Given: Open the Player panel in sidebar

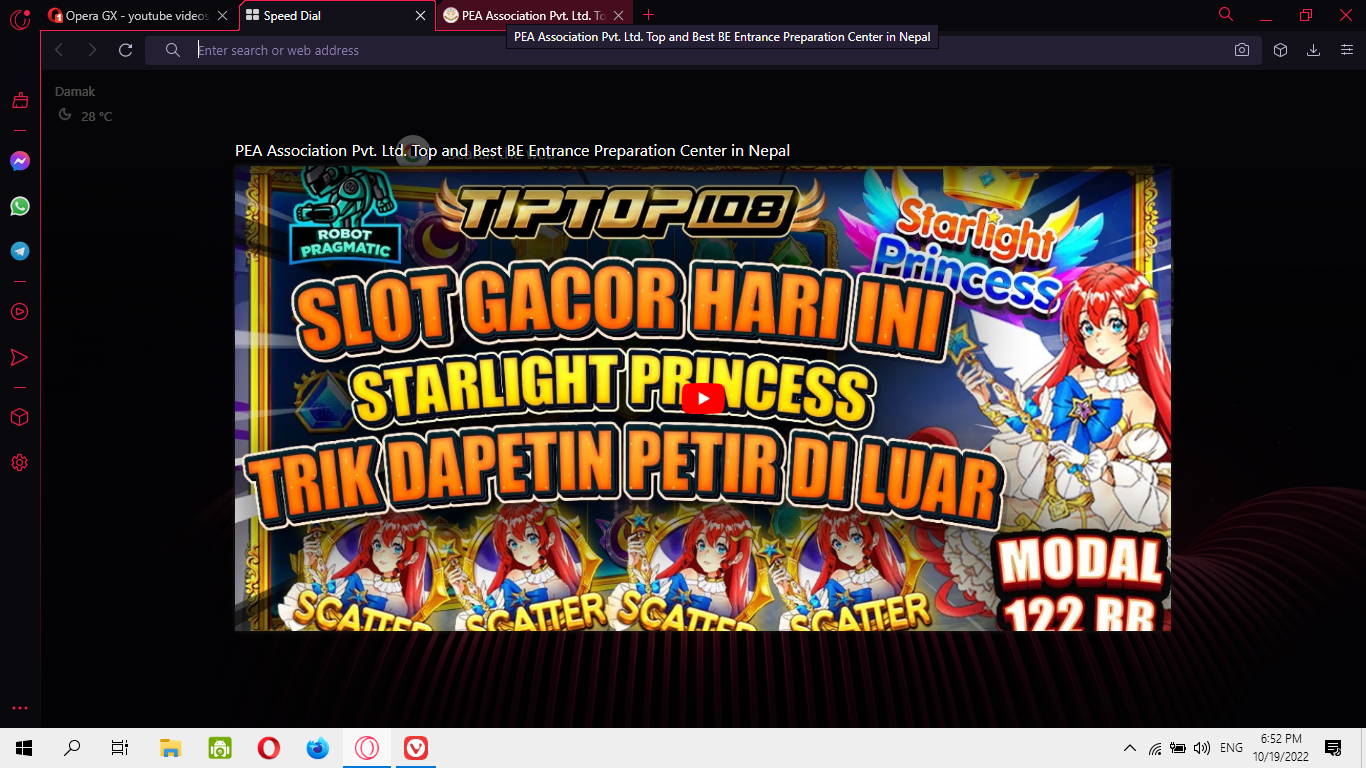Looking at the screenshot, I should (x=20, y=312).
